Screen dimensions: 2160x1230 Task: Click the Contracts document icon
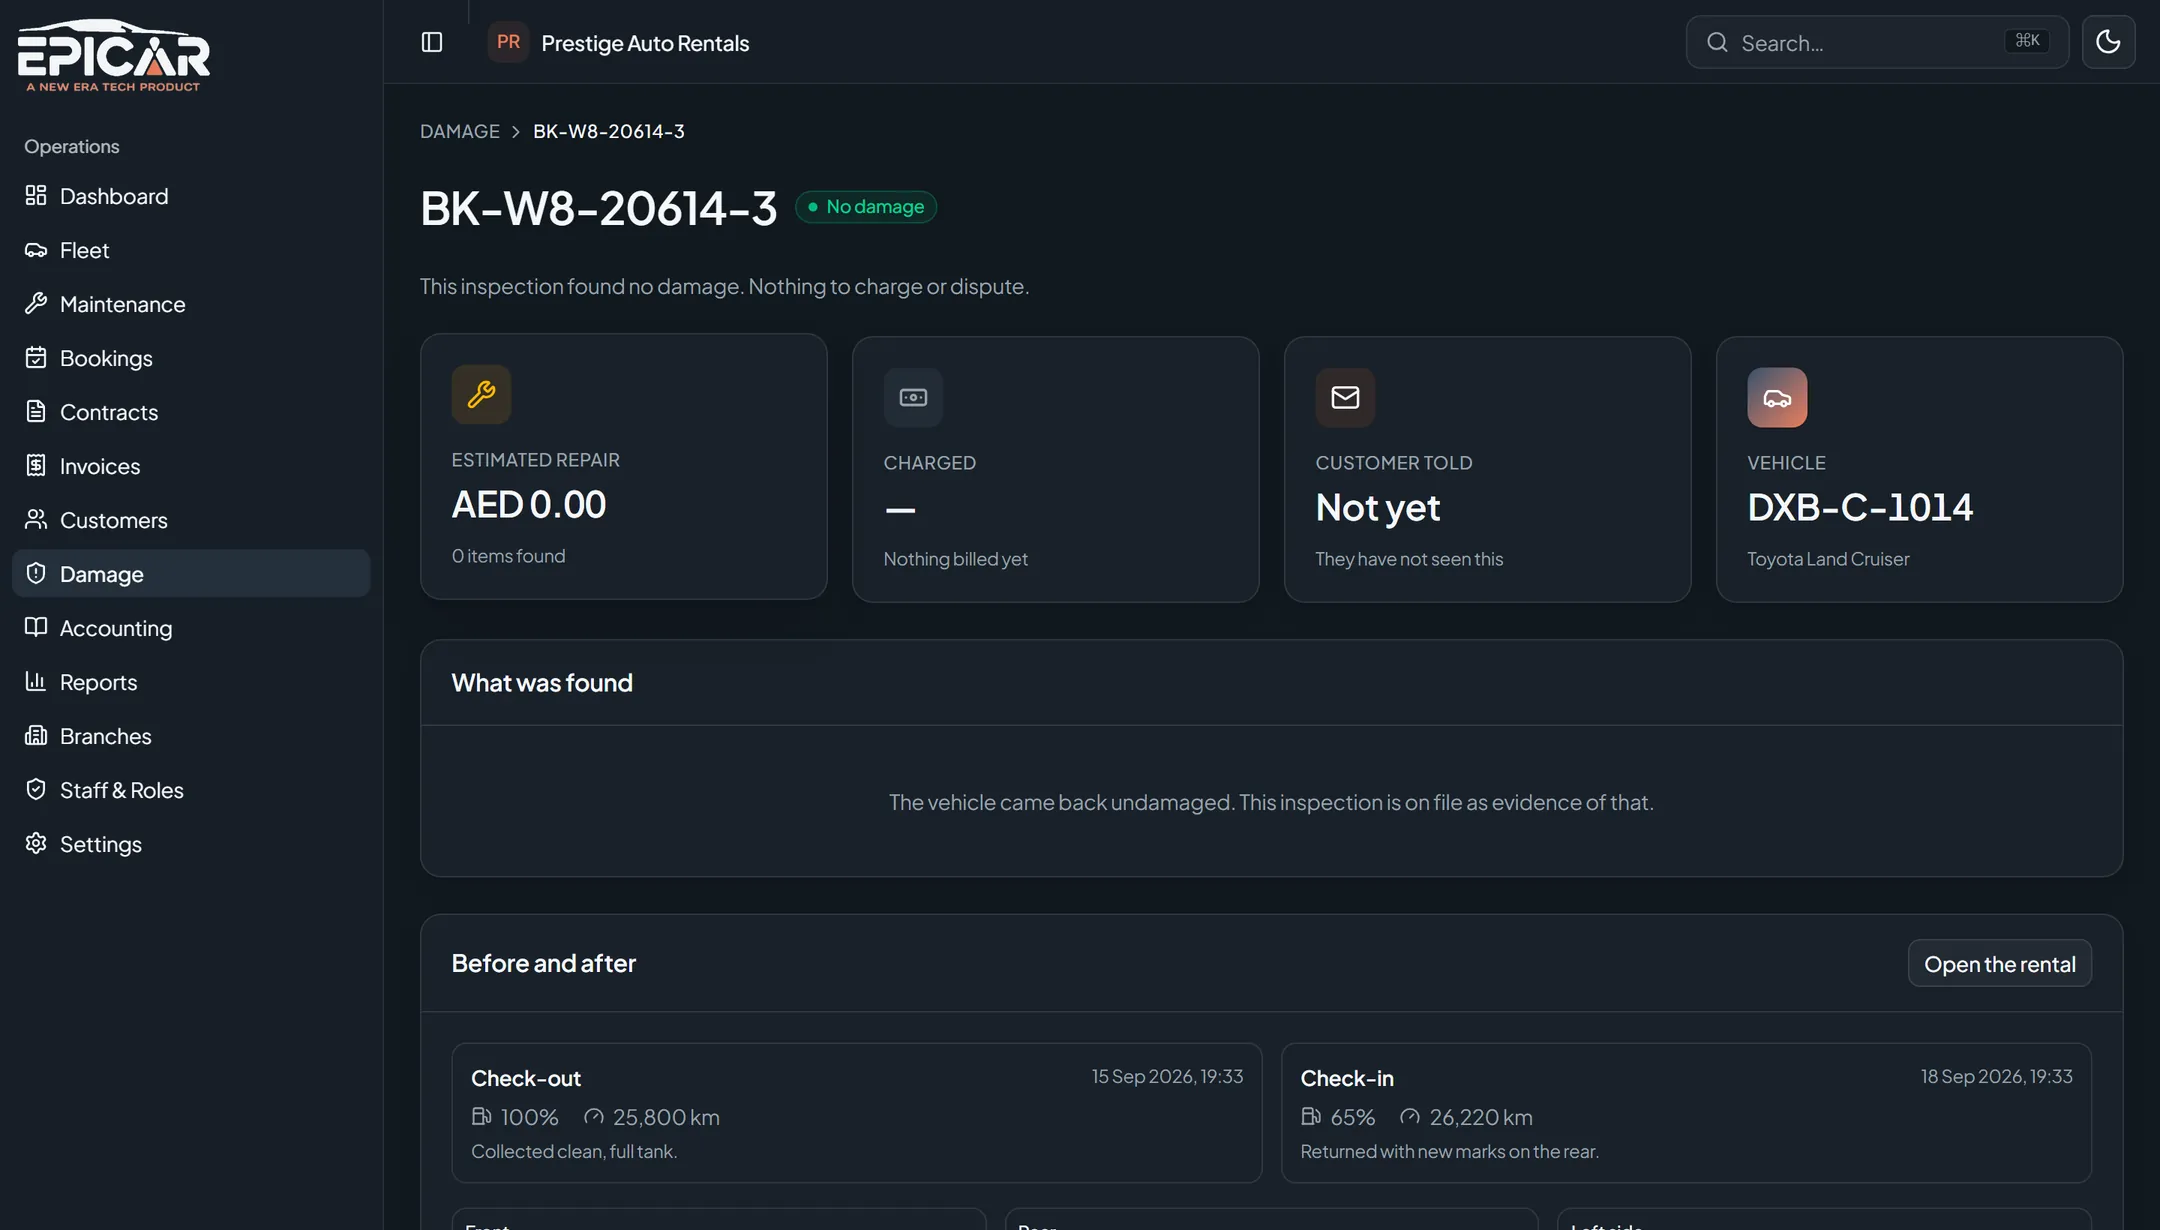(36, 411)
